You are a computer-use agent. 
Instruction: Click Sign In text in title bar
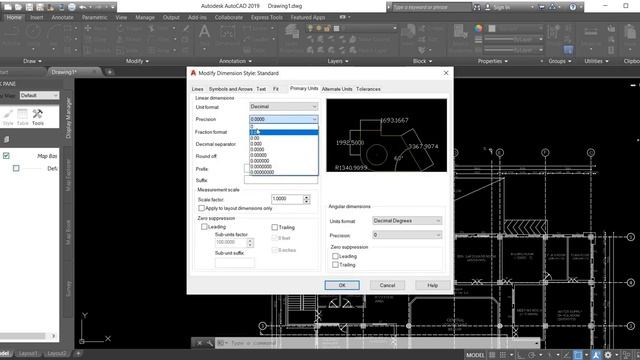pos(502,7)
